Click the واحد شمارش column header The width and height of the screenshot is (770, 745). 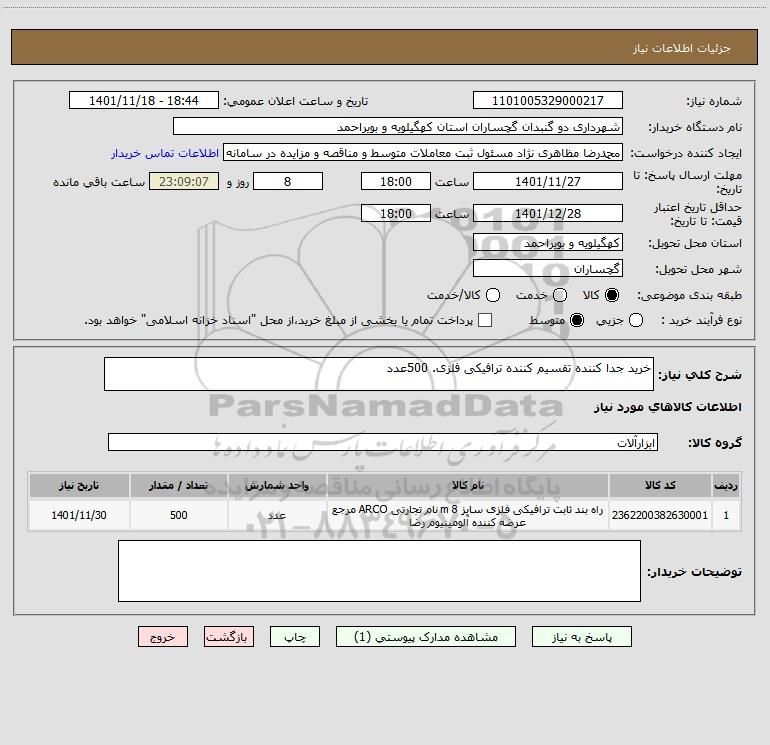pyautogui.click(x=277, y=486)
